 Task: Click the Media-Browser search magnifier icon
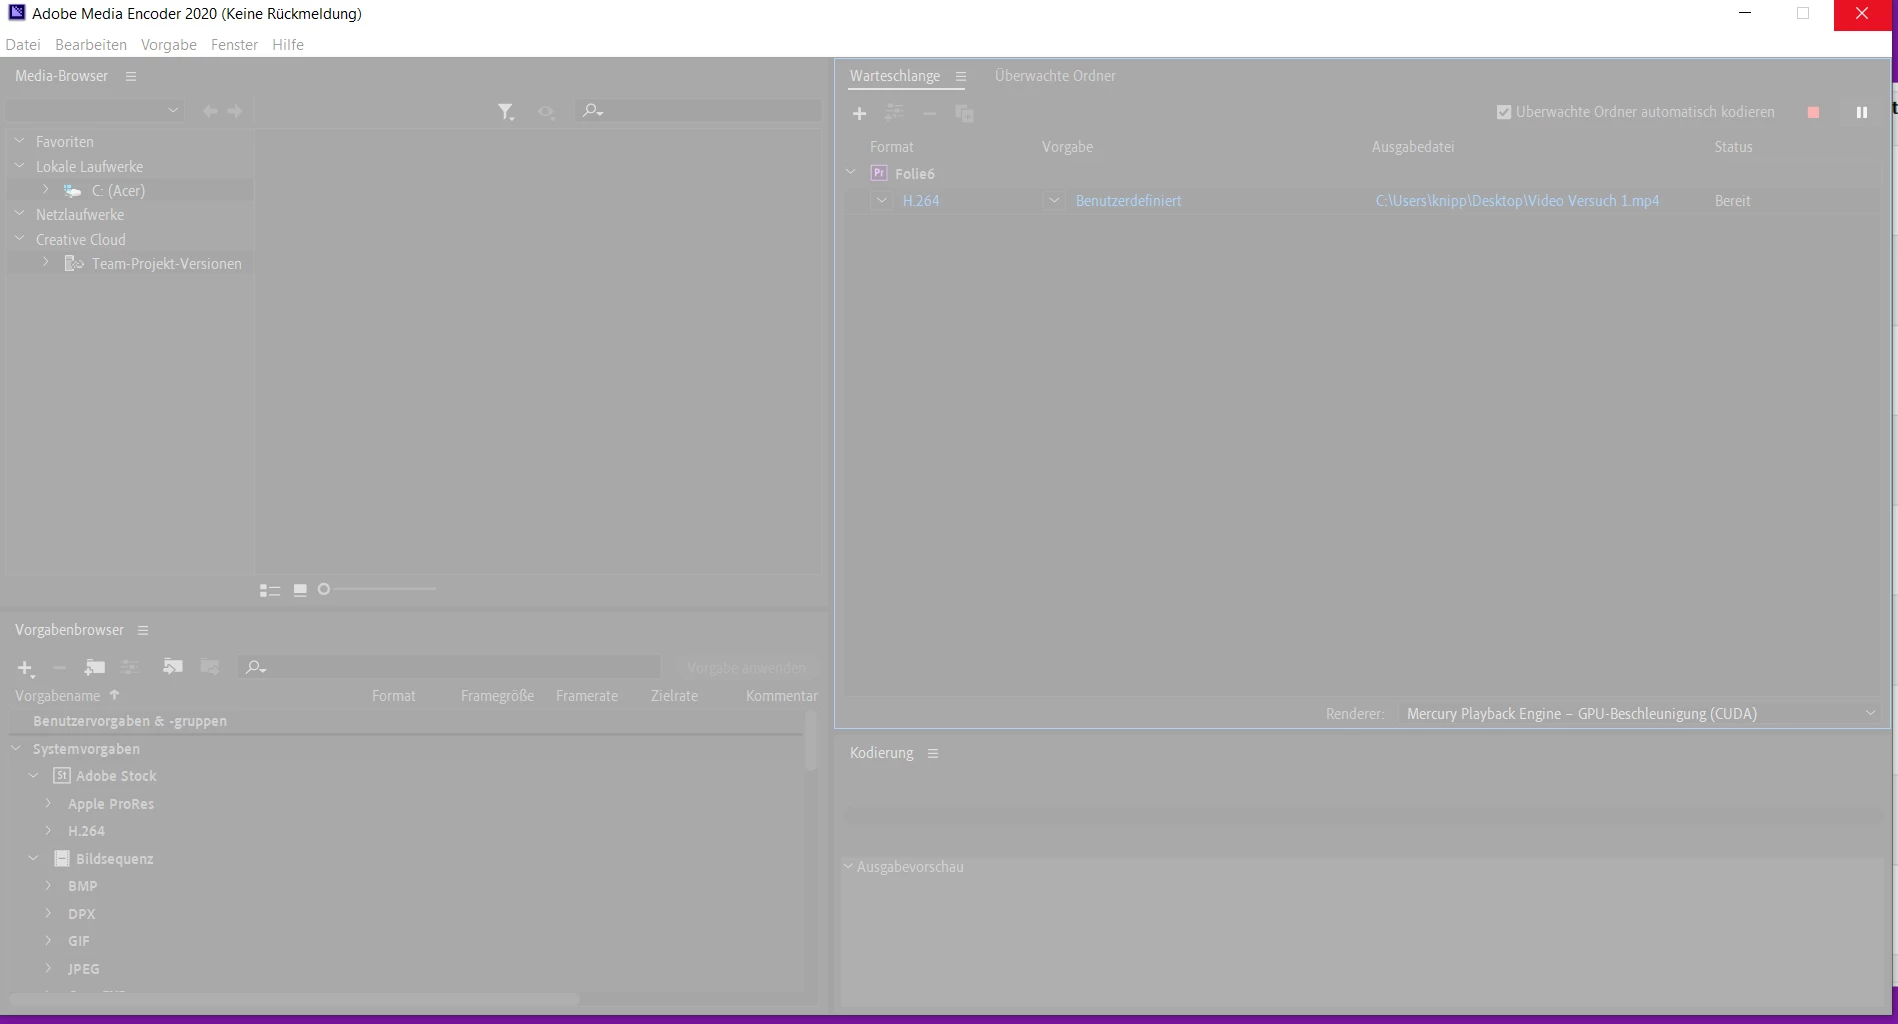pos(593,110)
